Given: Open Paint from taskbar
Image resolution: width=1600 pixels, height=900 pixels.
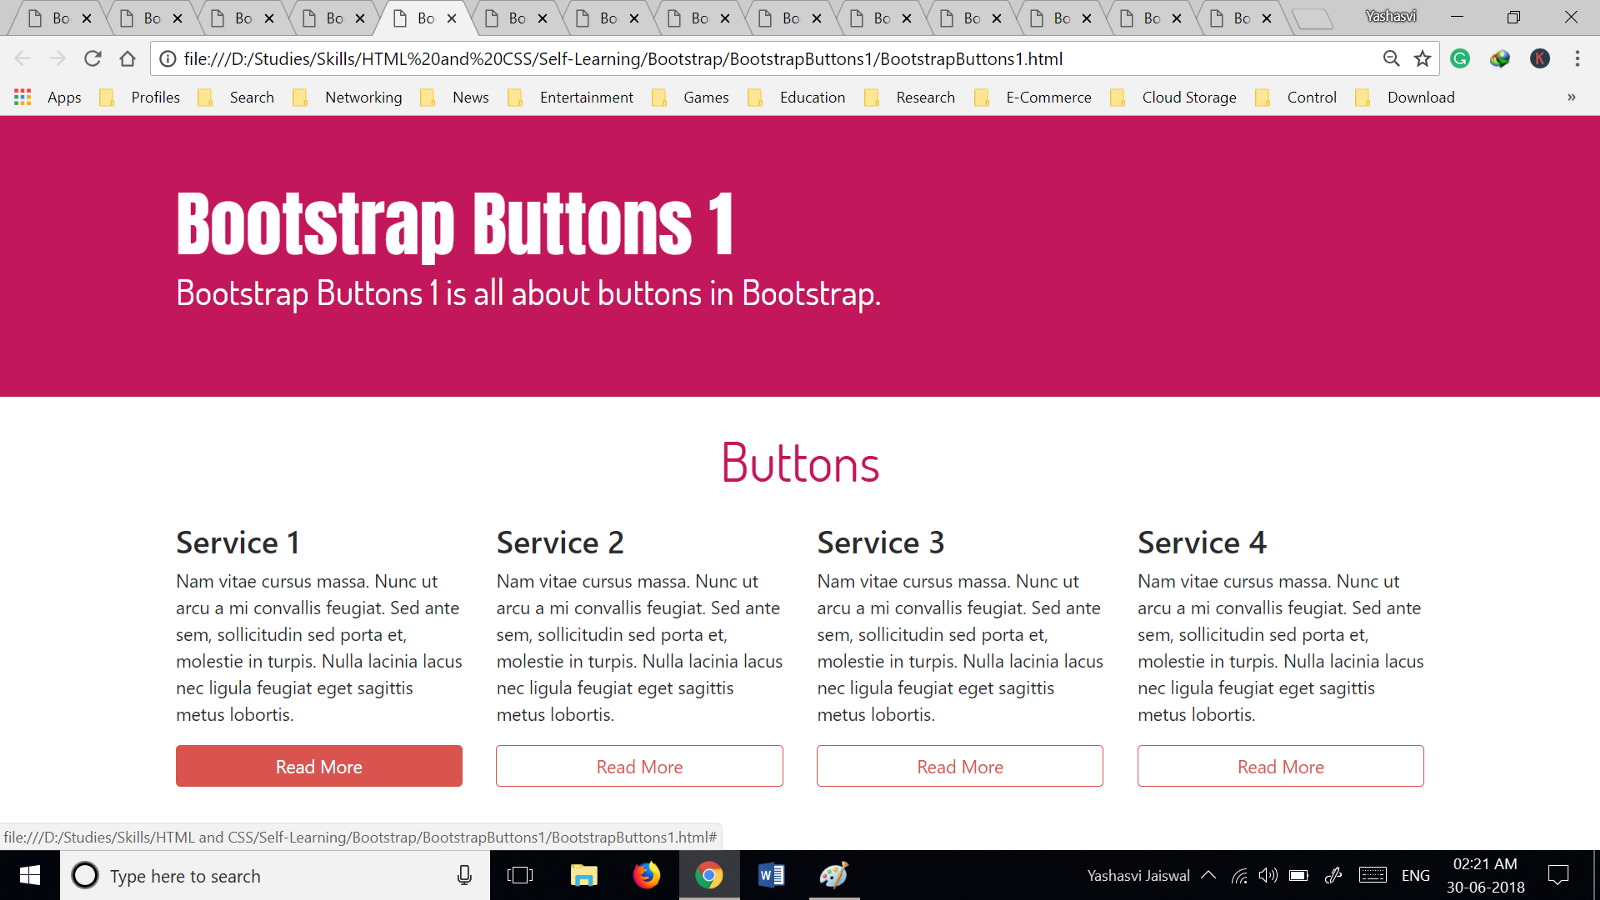Looking at the screenshot, I should pyautogui.click(x=834, y=876).
